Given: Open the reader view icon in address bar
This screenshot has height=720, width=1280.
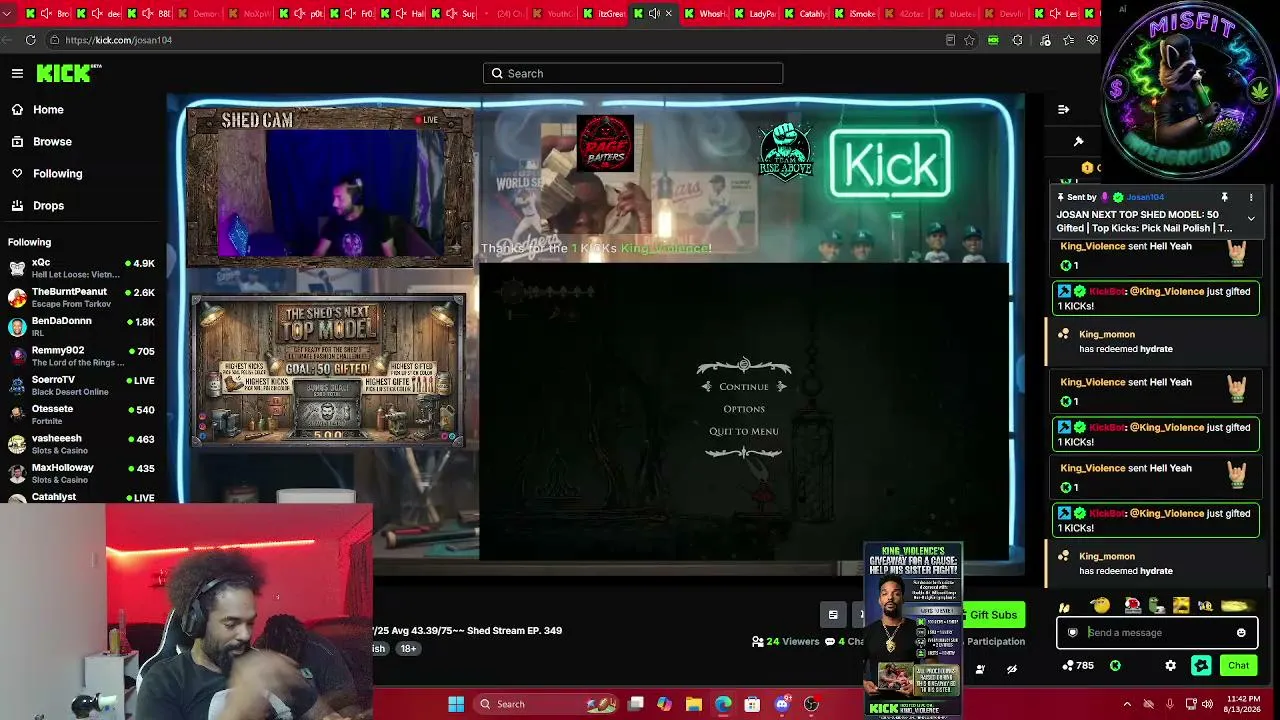Looking at the screenshot, I should point(950,40).
